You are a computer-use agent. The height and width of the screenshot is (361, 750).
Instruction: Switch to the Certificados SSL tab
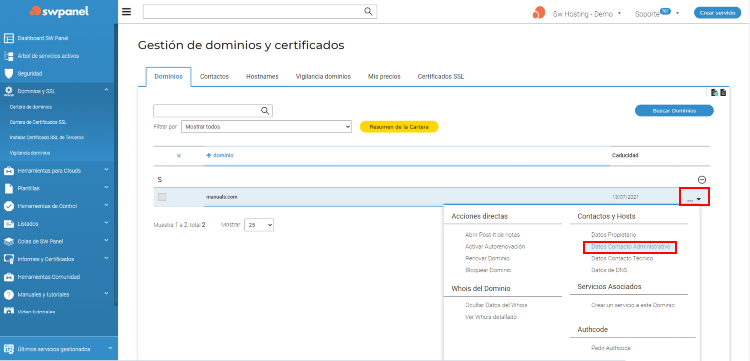(x=441, y=77)
